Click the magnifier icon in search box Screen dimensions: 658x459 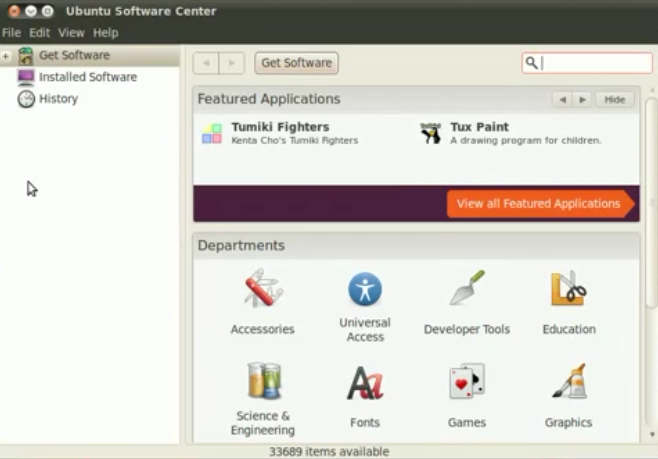[531, 63]
